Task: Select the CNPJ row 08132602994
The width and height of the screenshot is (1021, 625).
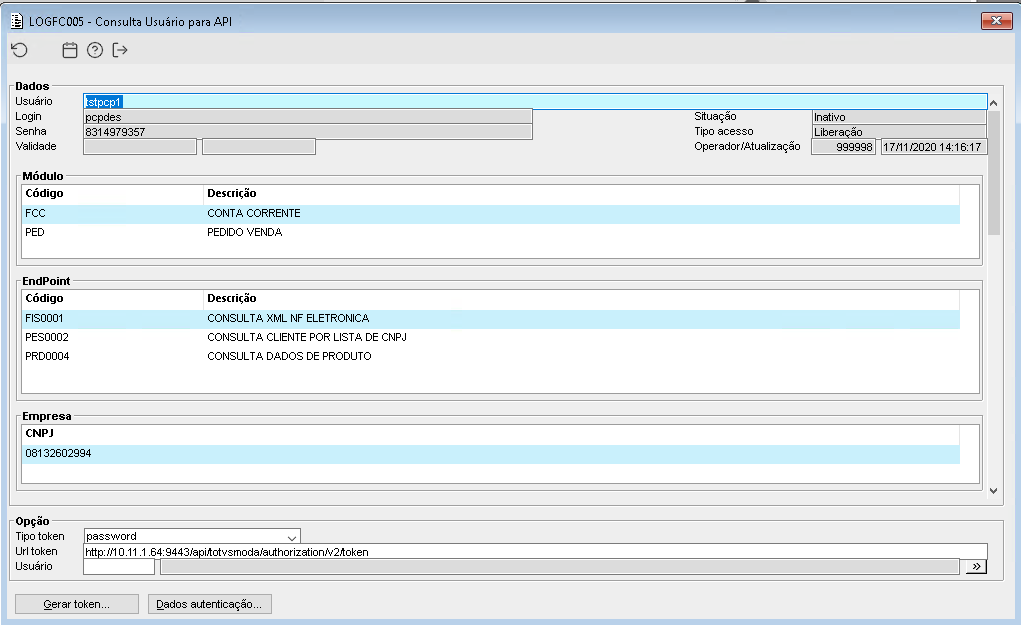Action: (491, 453)
